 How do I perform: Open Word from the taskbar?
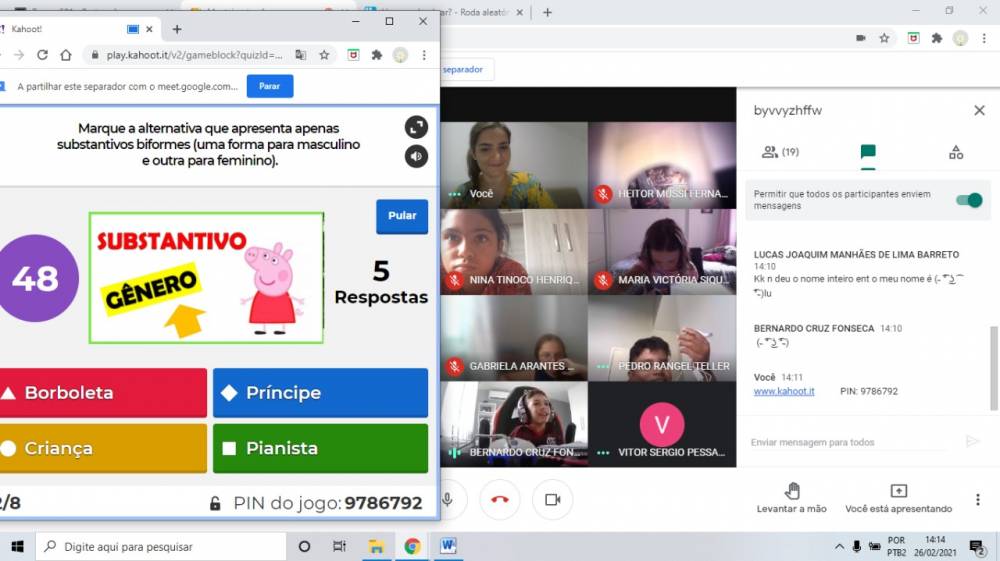point(447,546)
